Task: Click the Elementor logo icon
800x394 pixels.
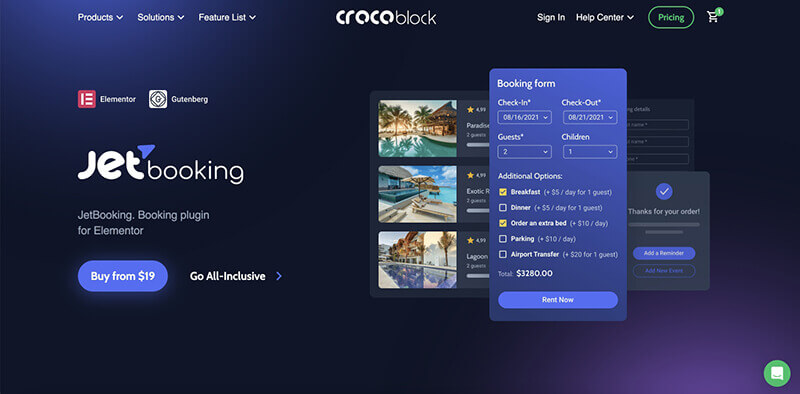Action: (x=87, y=99)
